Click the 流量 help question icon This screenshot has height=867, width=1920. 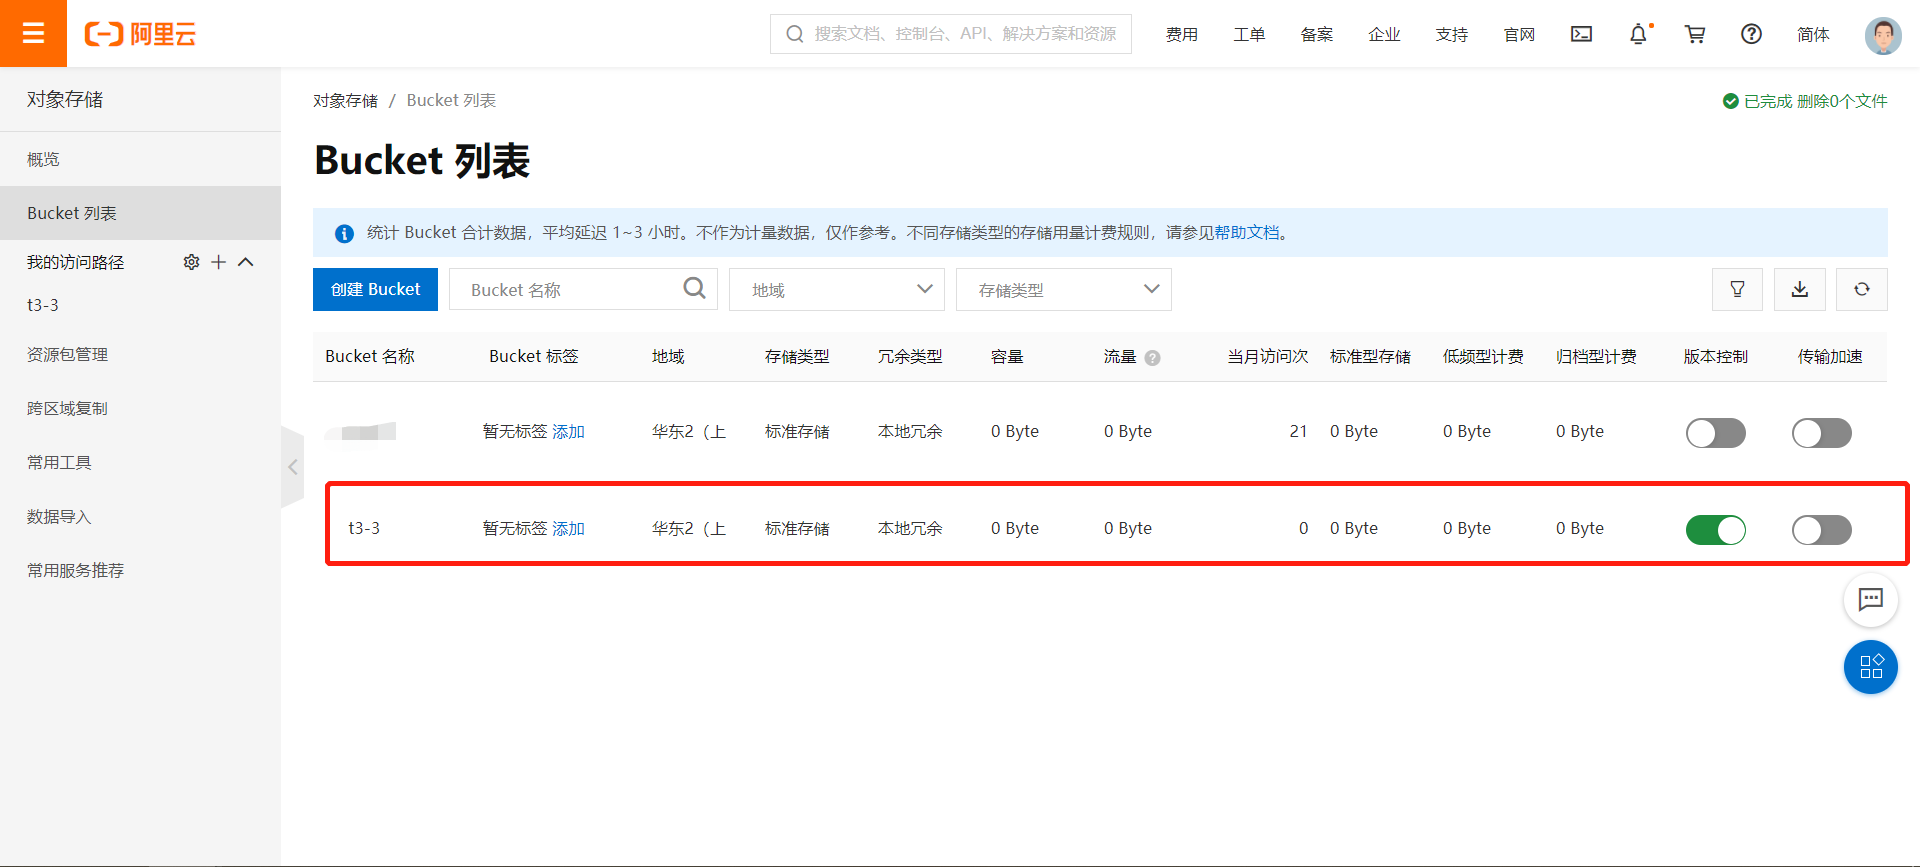(1153, 358)
